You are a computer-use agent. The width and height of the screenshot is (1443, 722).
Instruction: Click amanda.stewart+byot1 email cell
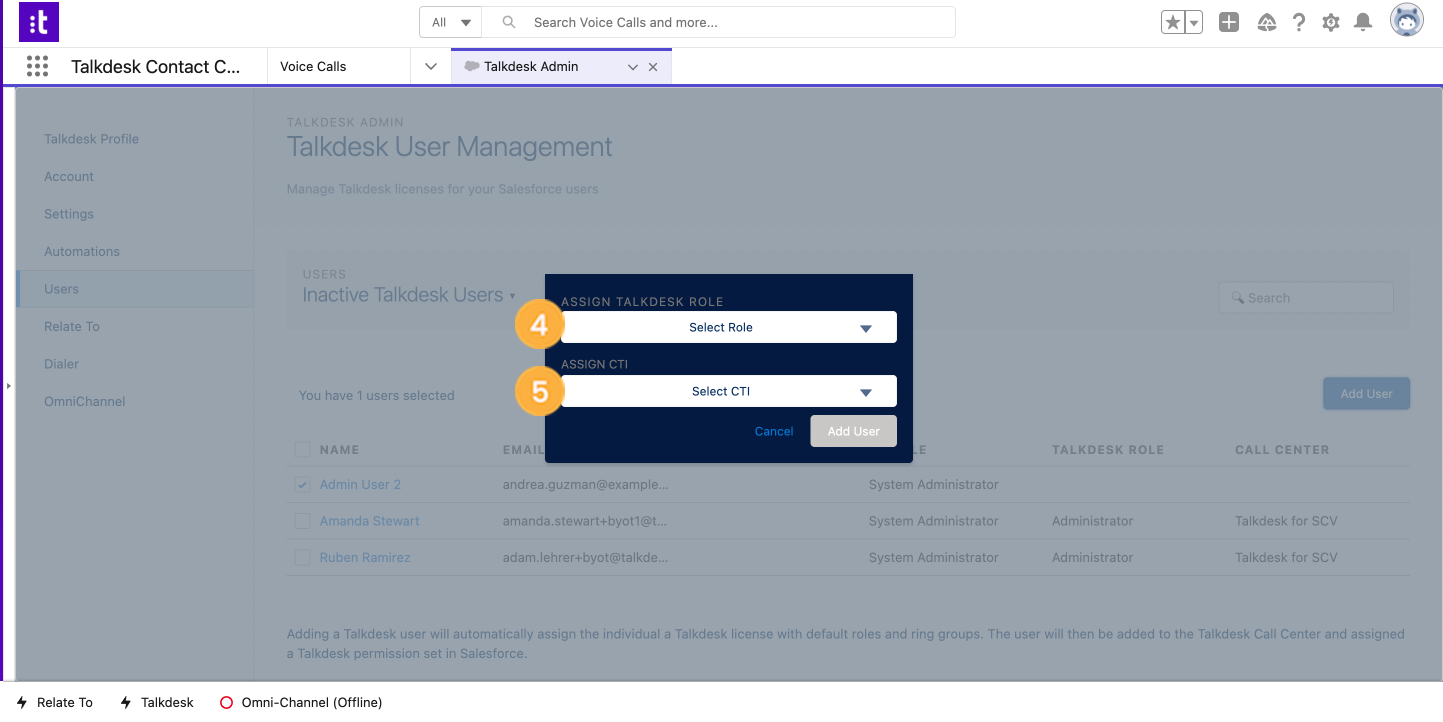[585, 521]
